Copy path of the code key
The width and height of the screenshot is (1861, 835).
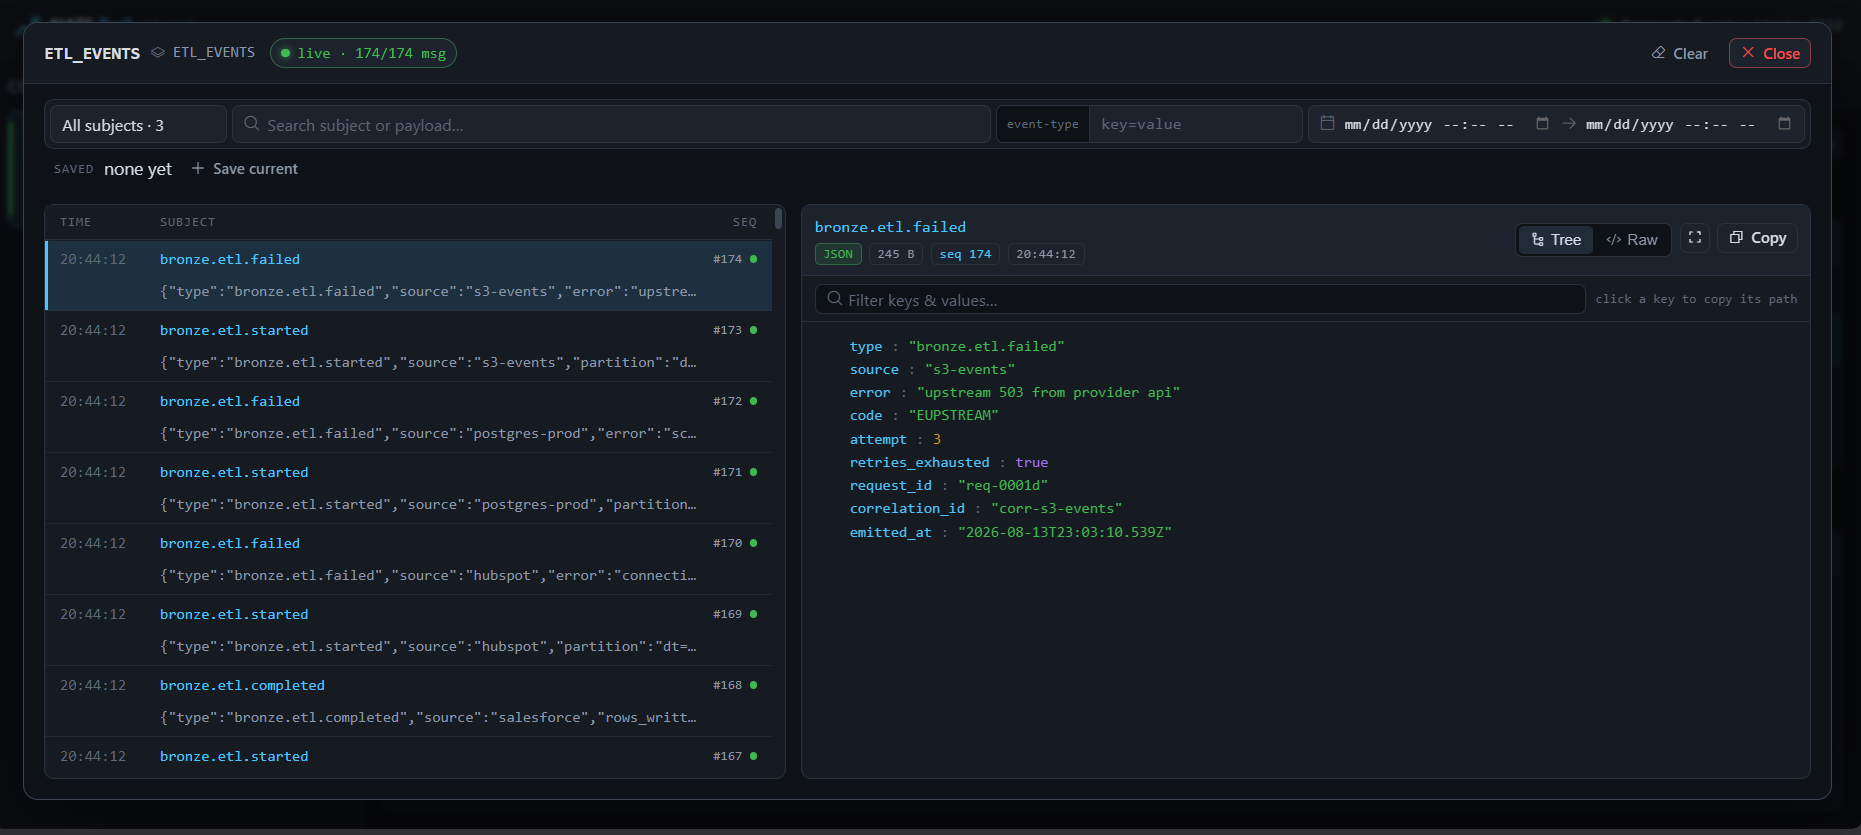pos(866,415)
